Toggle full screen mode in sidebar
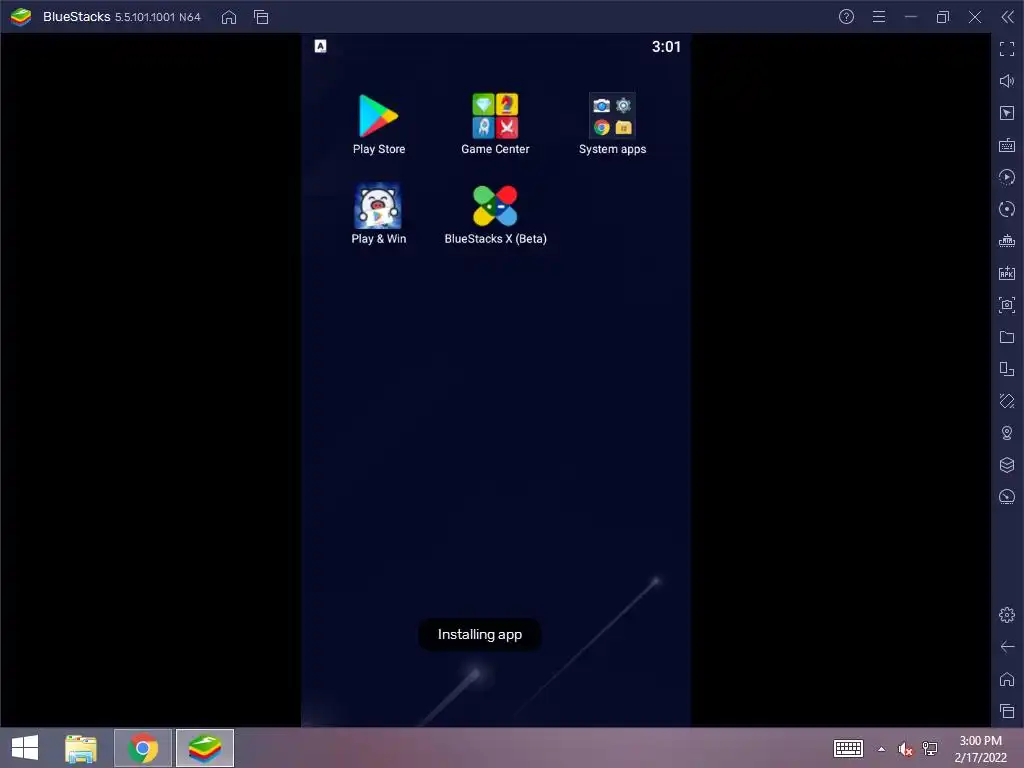 coord(1007,49)
